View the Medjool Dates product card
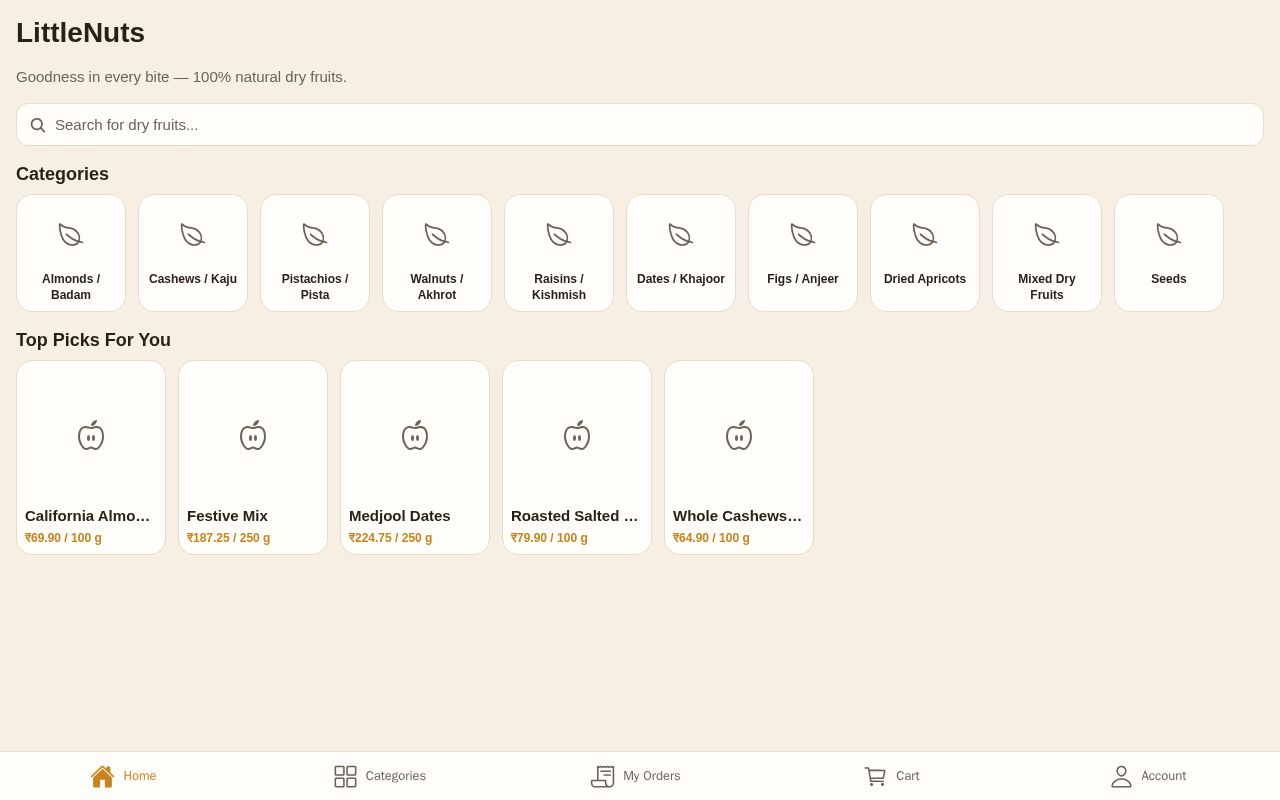 tap(415, 457)
